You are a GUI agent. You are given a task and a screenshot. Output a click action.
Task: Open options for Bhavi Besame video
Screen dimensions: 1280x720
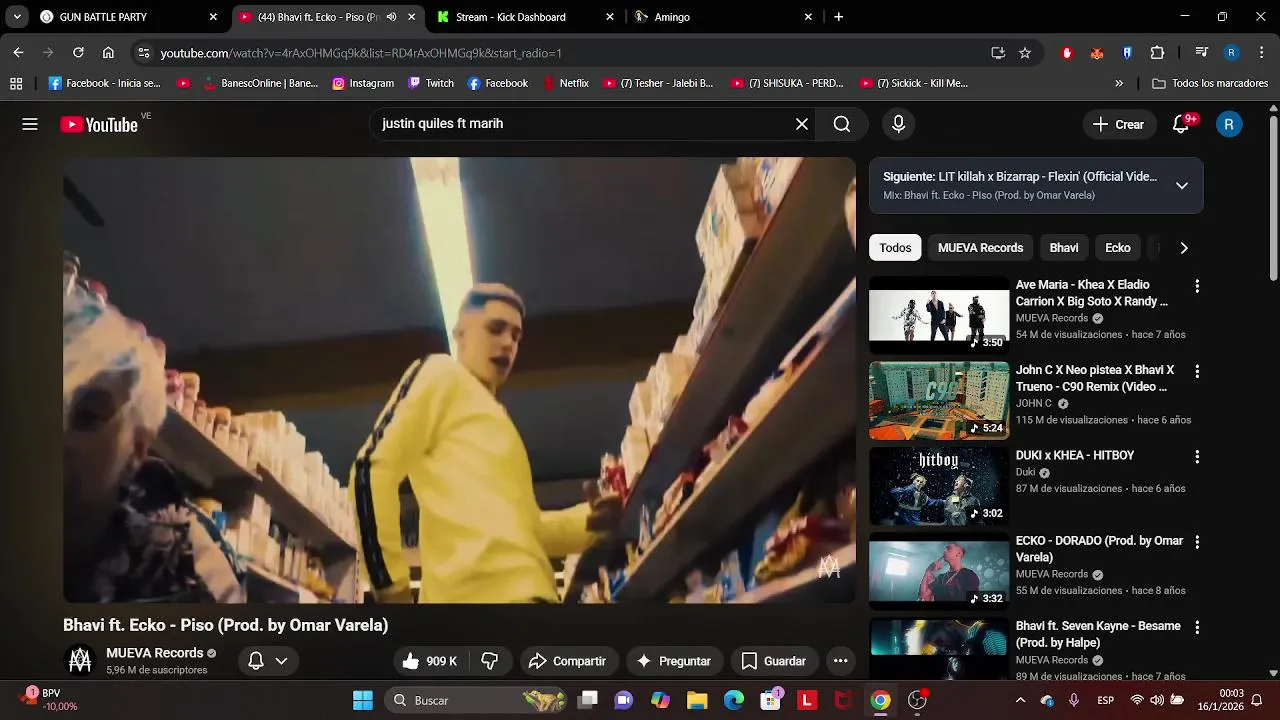[1197, 627]
